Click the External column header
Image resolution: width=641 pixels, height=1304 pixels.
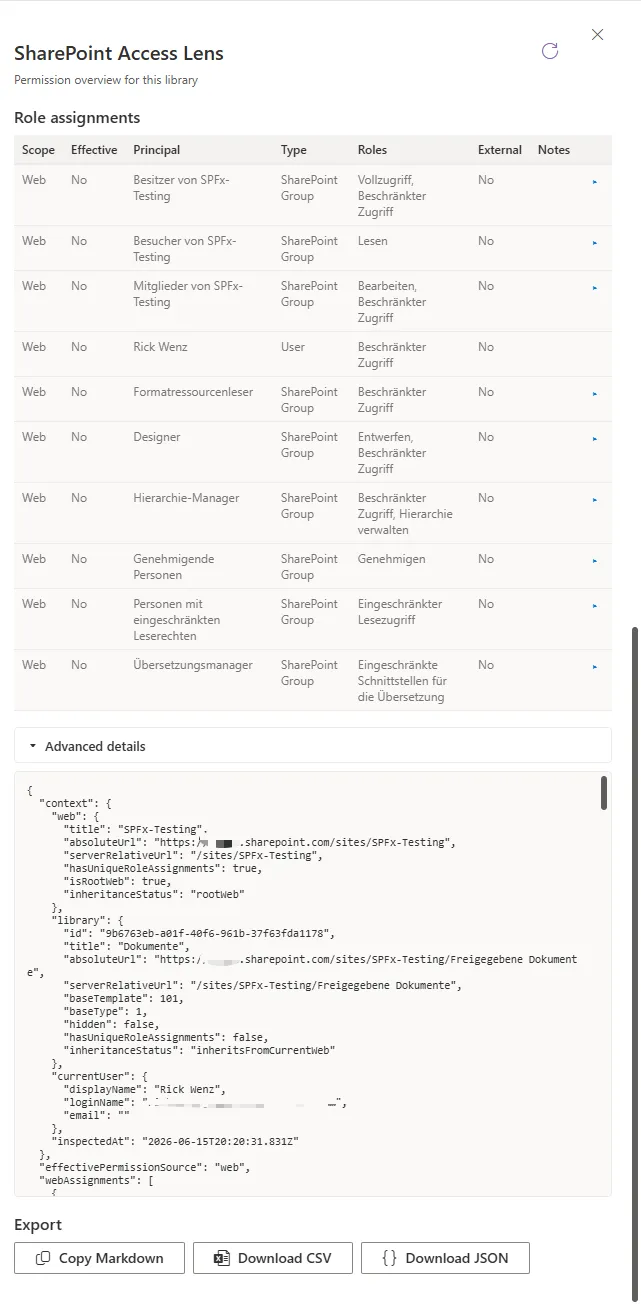pos(500,150)
